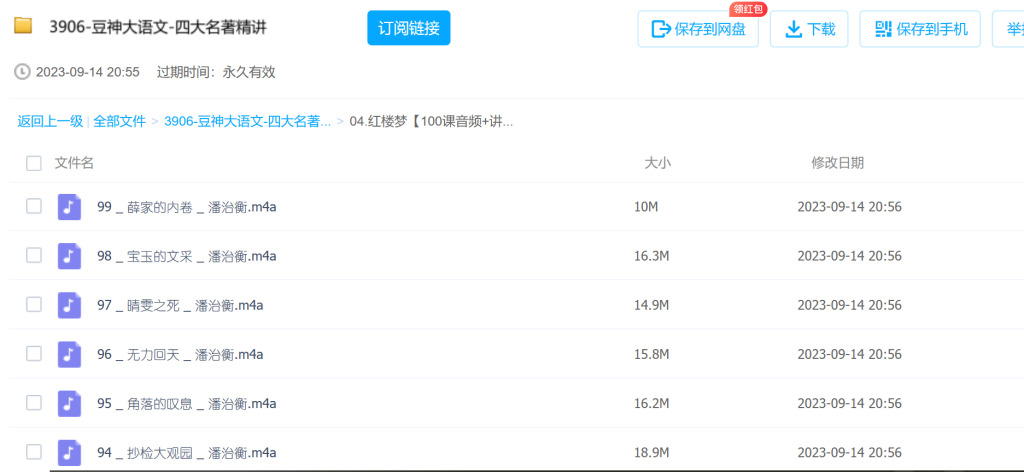Check the box for 98 宝玉的文采

[34, 255]
